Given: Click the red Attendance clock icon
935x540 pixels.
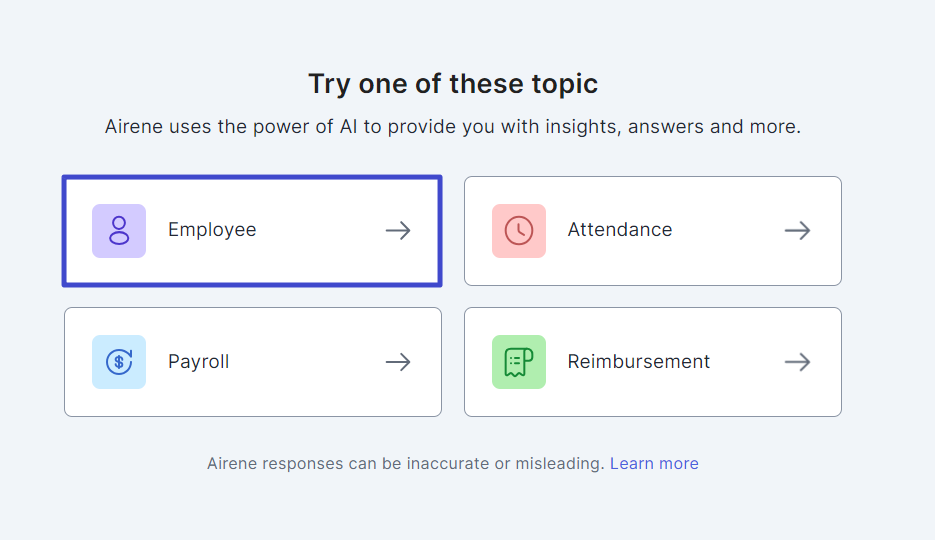Looking at the screenshot, I should 519,231.
